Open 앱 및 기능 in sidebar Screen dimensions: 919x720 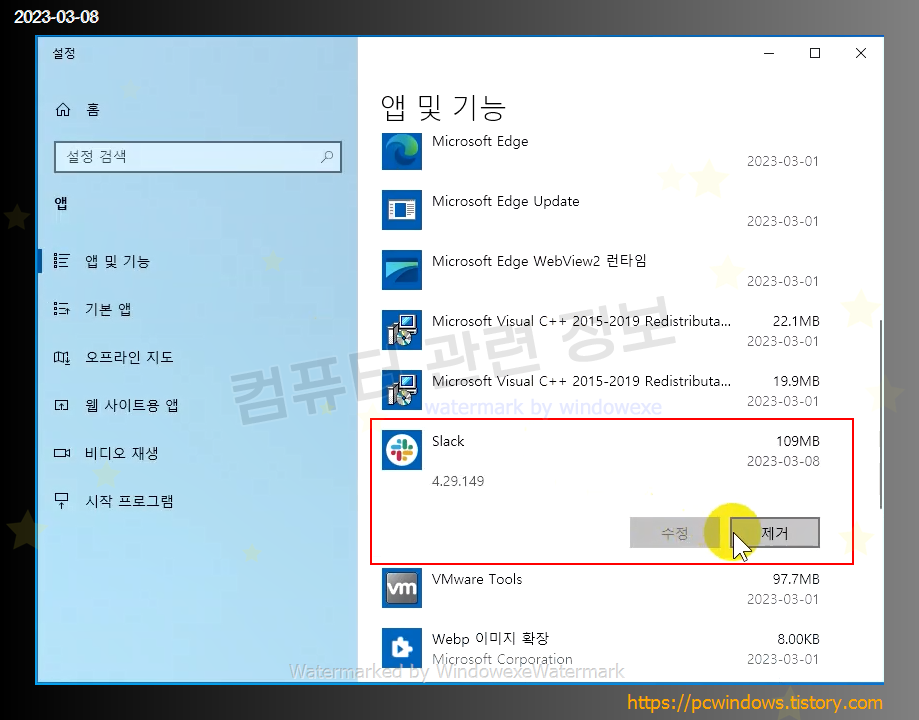tap(117, 261)
